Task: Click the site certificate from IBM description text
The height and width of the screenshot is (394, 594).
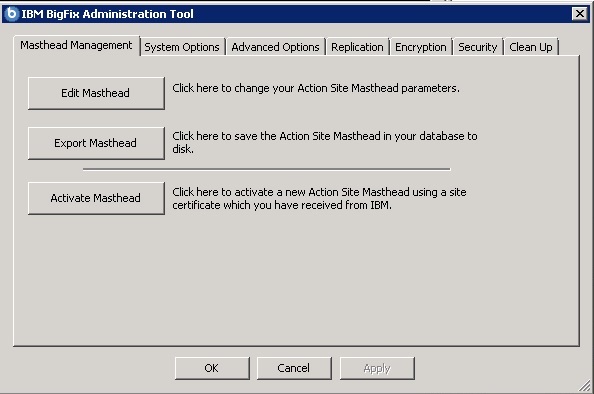Action: (x=319, y=199)
